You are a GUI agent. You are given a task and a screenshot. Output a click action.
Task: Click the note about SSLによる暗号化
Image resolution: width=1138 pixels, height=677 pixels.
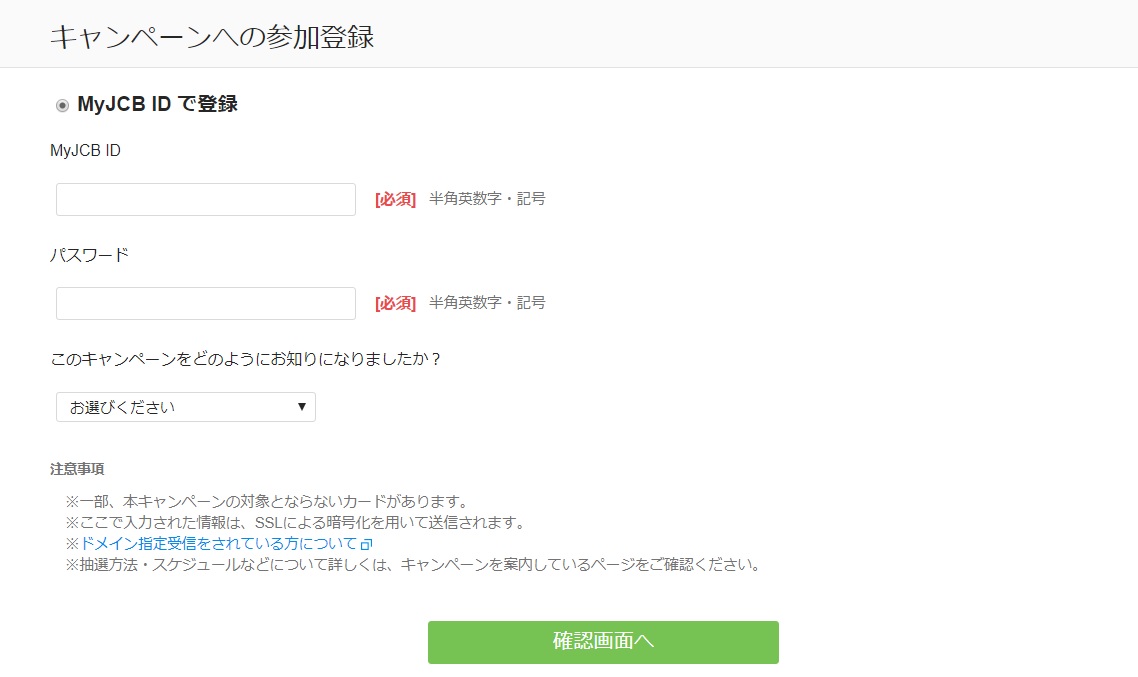coord(295,522)
